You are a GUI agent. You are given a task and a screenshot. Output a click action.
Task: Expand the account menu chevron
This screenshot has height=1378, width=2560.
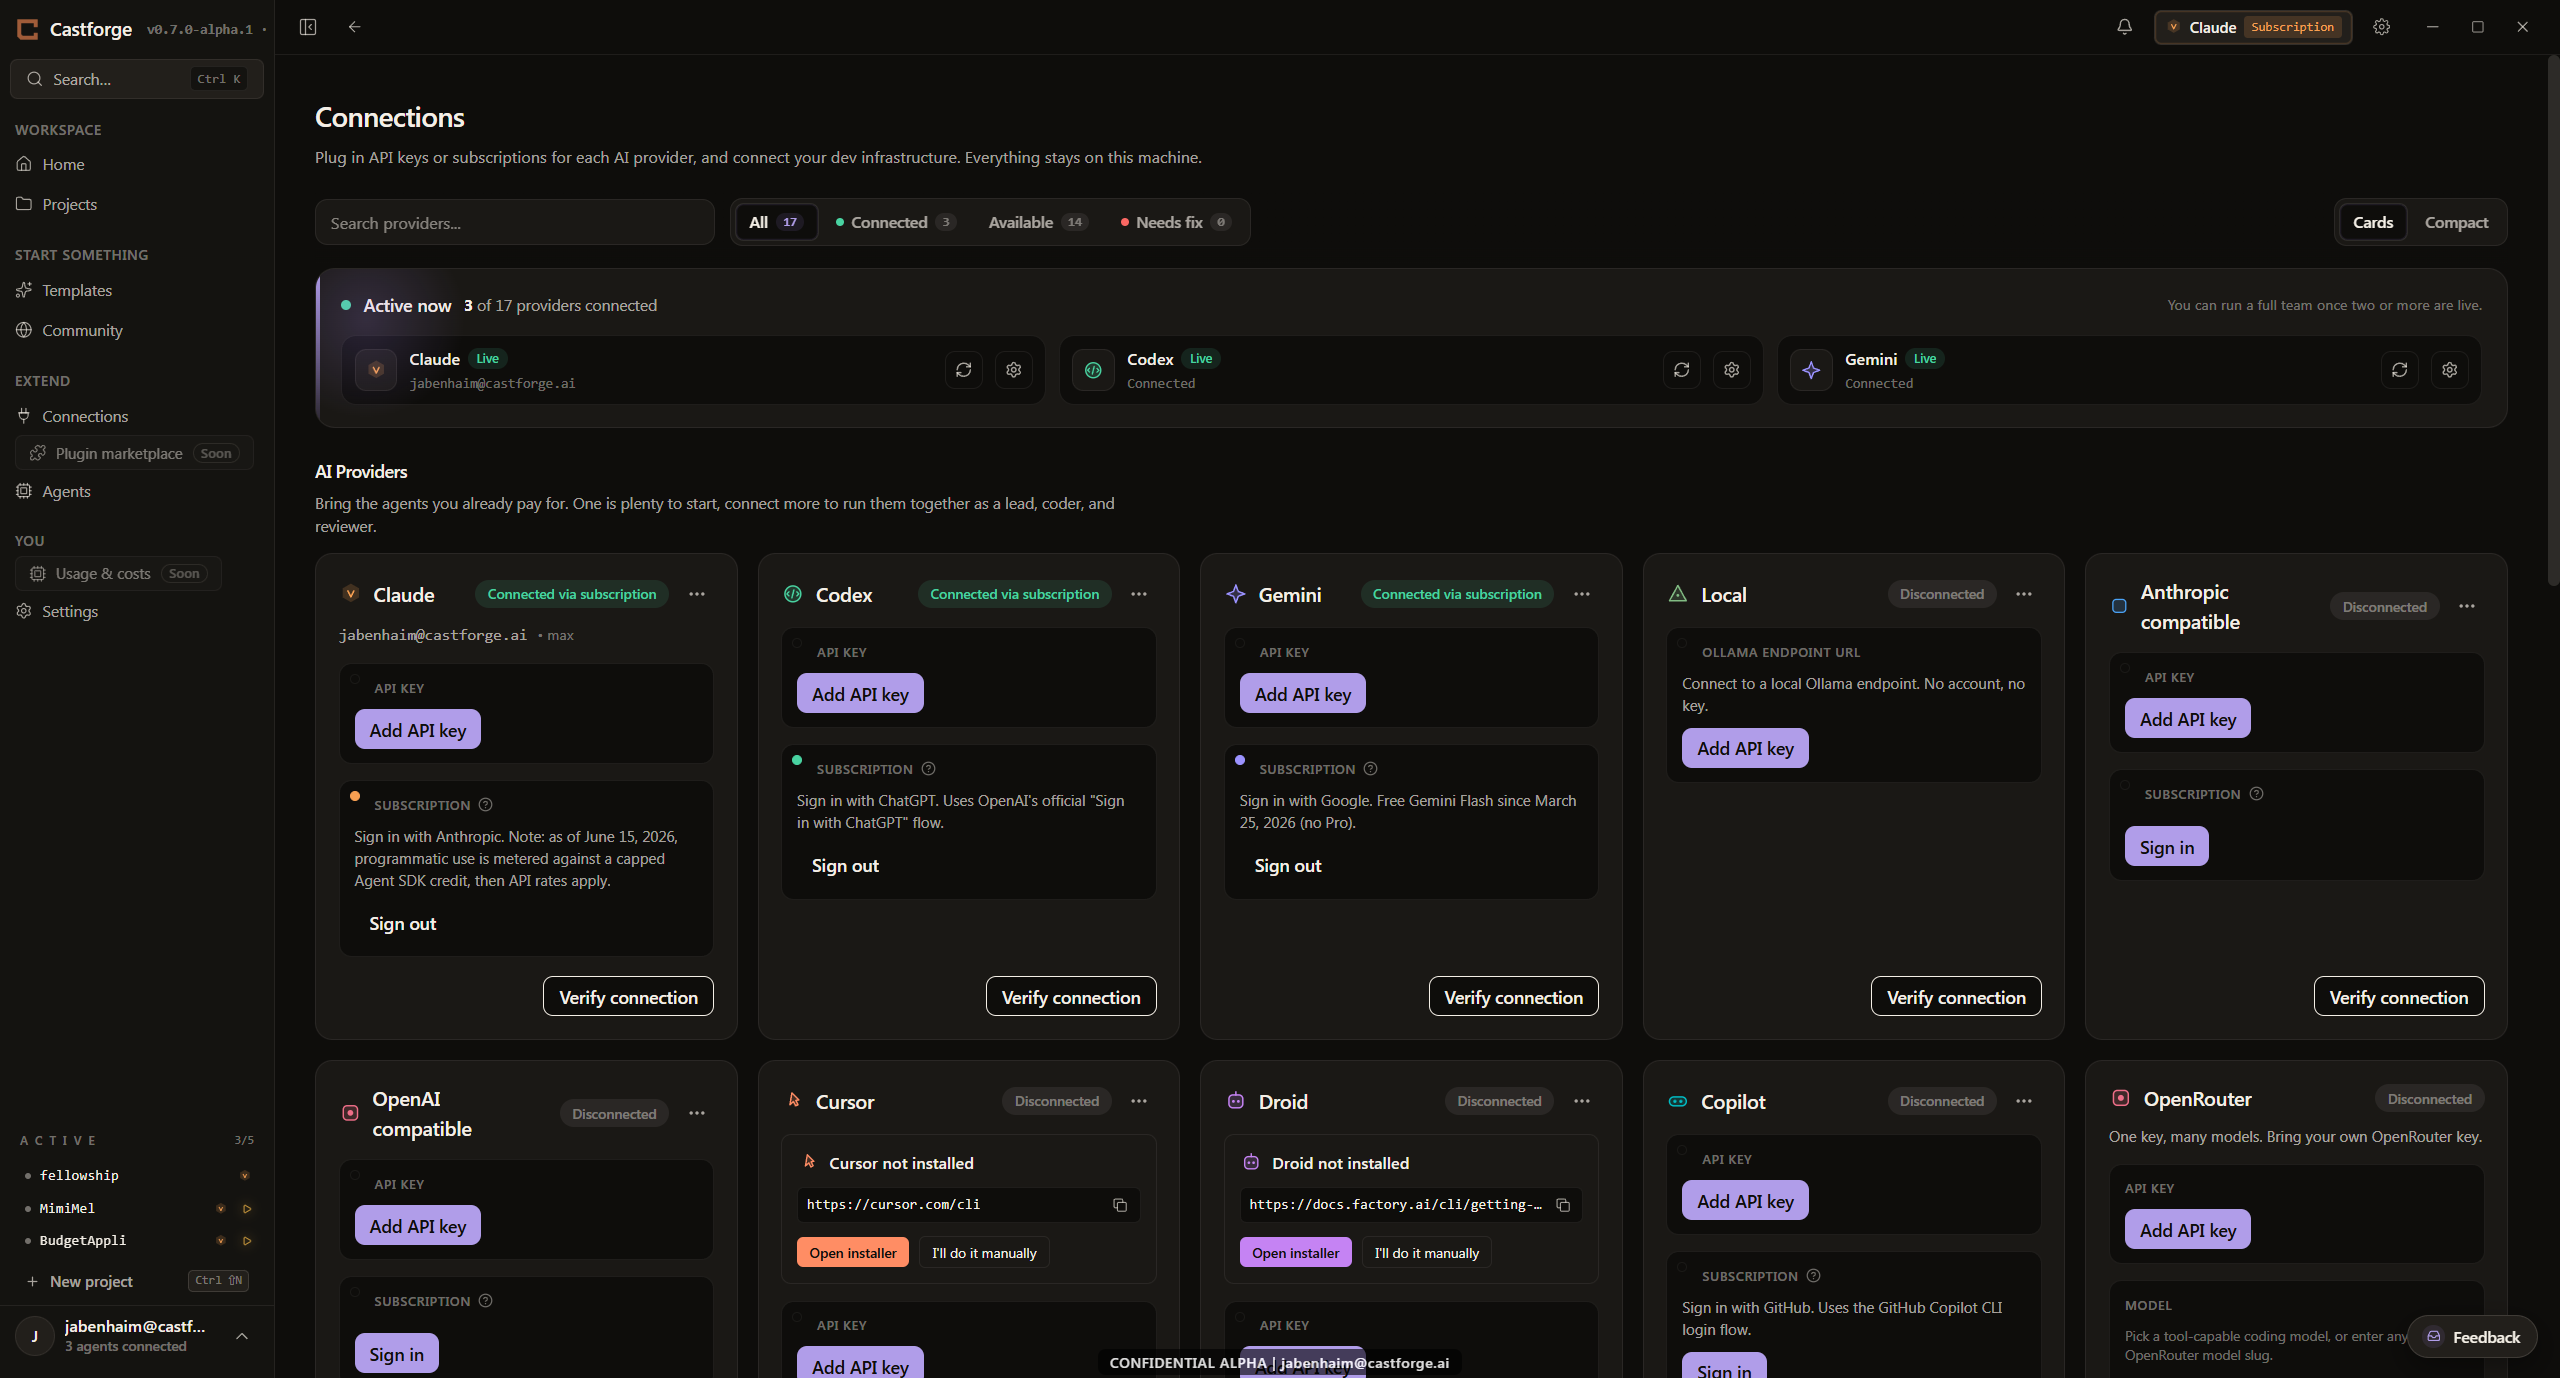(x=242, y=1336)
